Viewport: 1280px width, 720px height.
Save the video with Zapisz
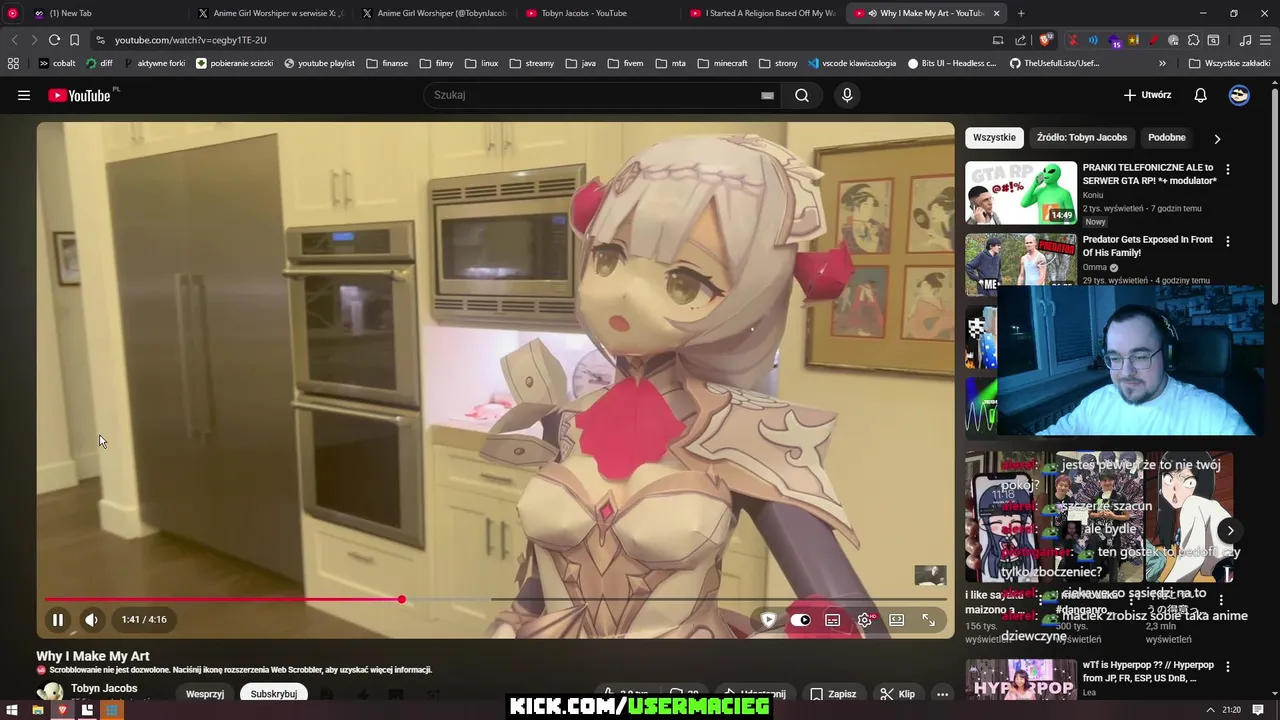click(833, 694)
